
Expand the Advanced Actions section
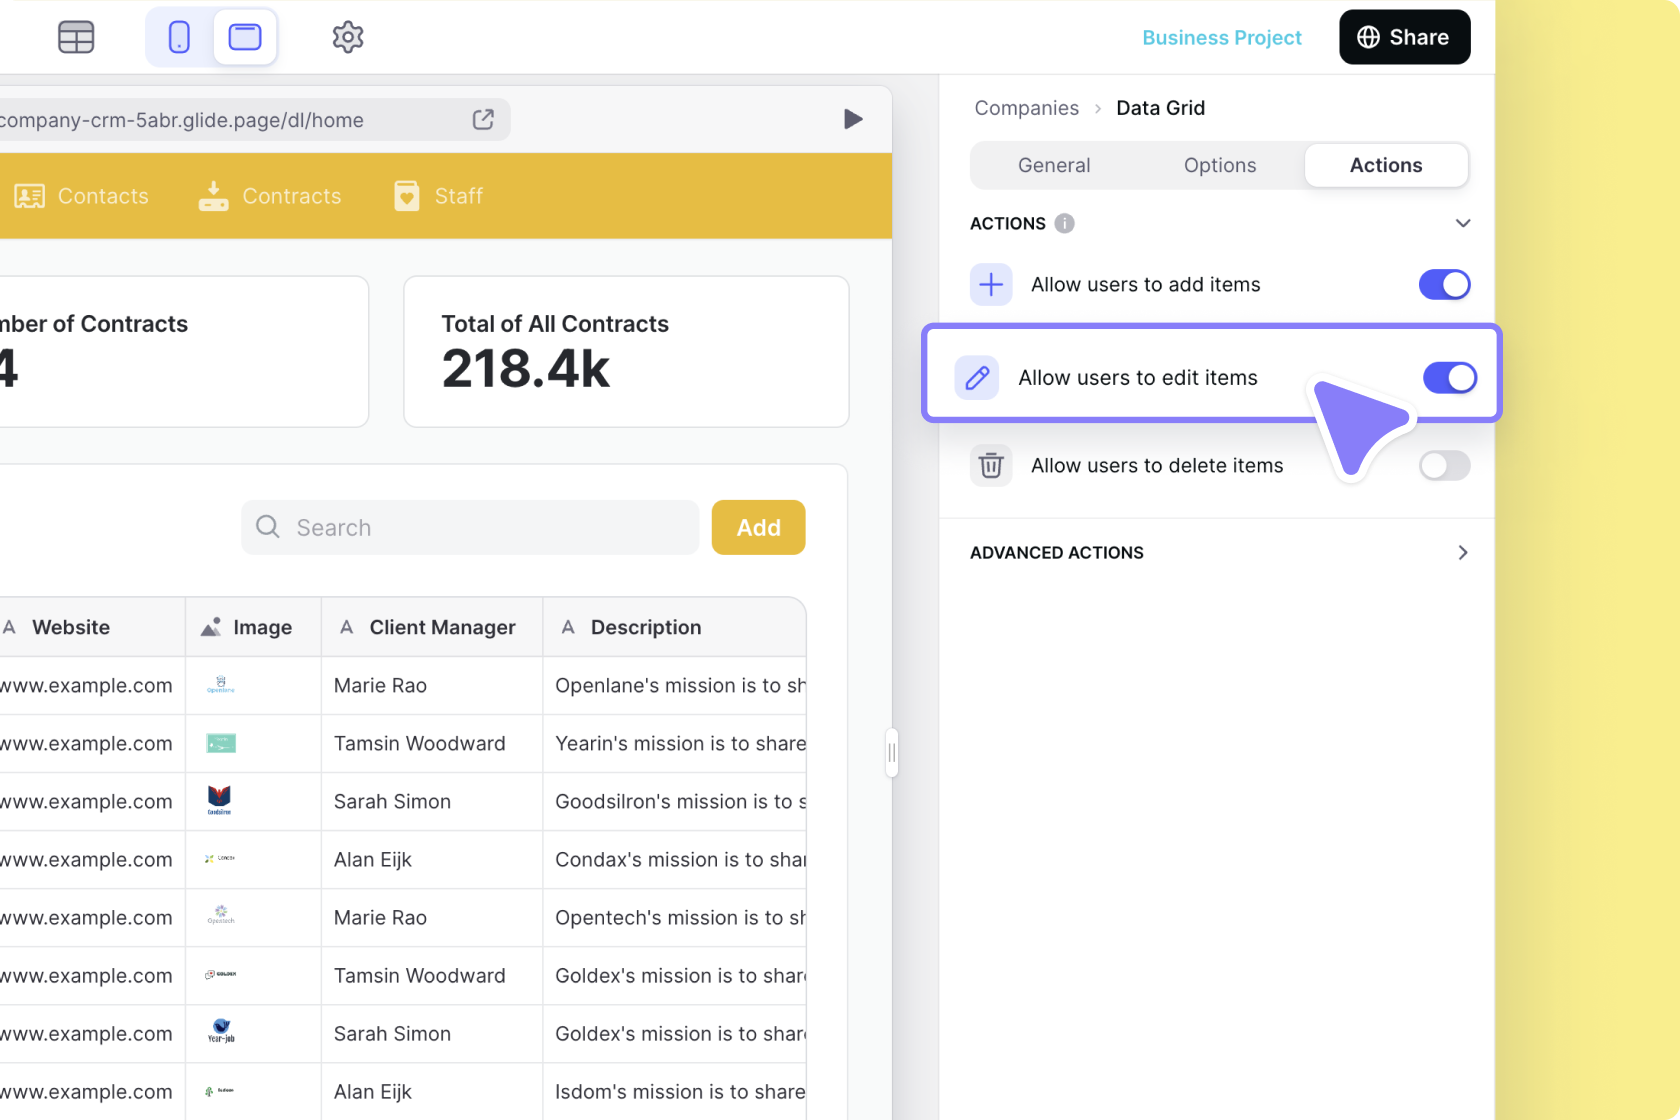pos(1462,553)
